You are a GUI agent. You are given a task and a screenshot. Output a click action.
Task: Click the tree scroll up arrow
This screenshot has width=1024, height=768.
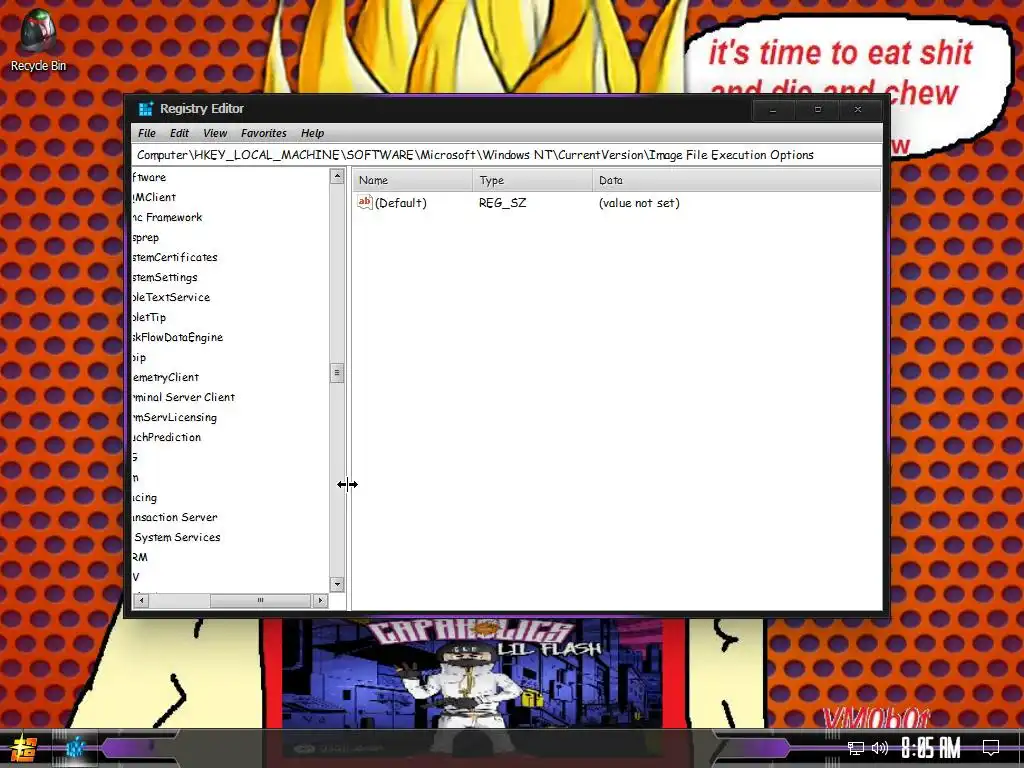coord(337,176)
